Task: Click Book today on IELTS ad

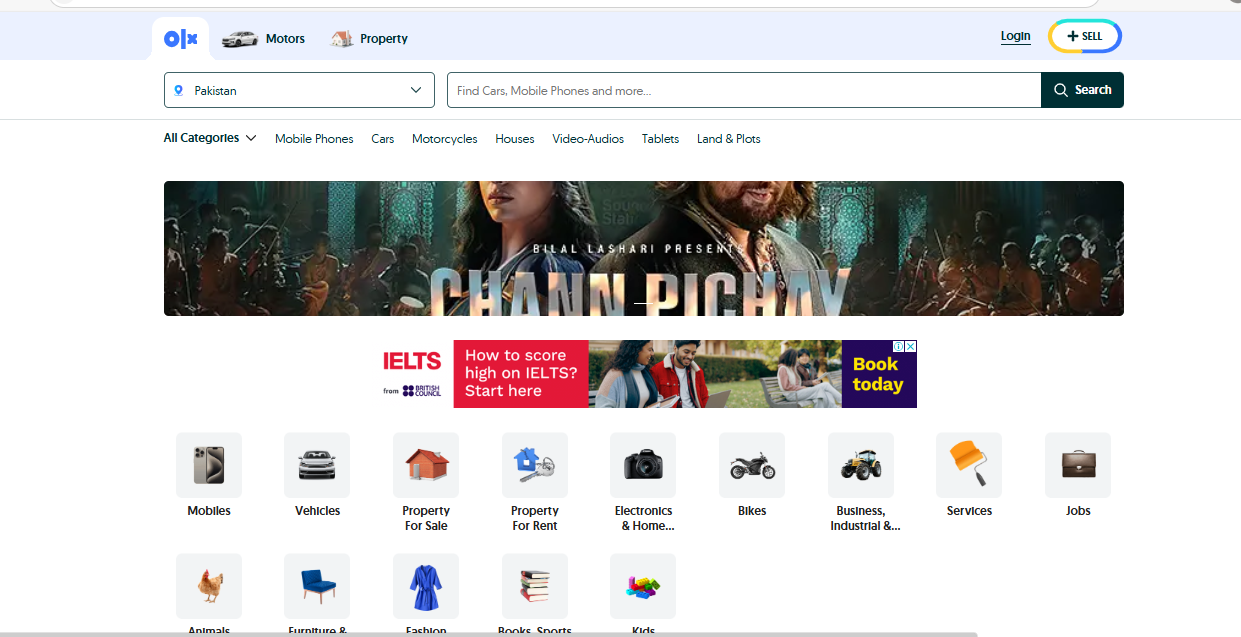Action: 878,374
